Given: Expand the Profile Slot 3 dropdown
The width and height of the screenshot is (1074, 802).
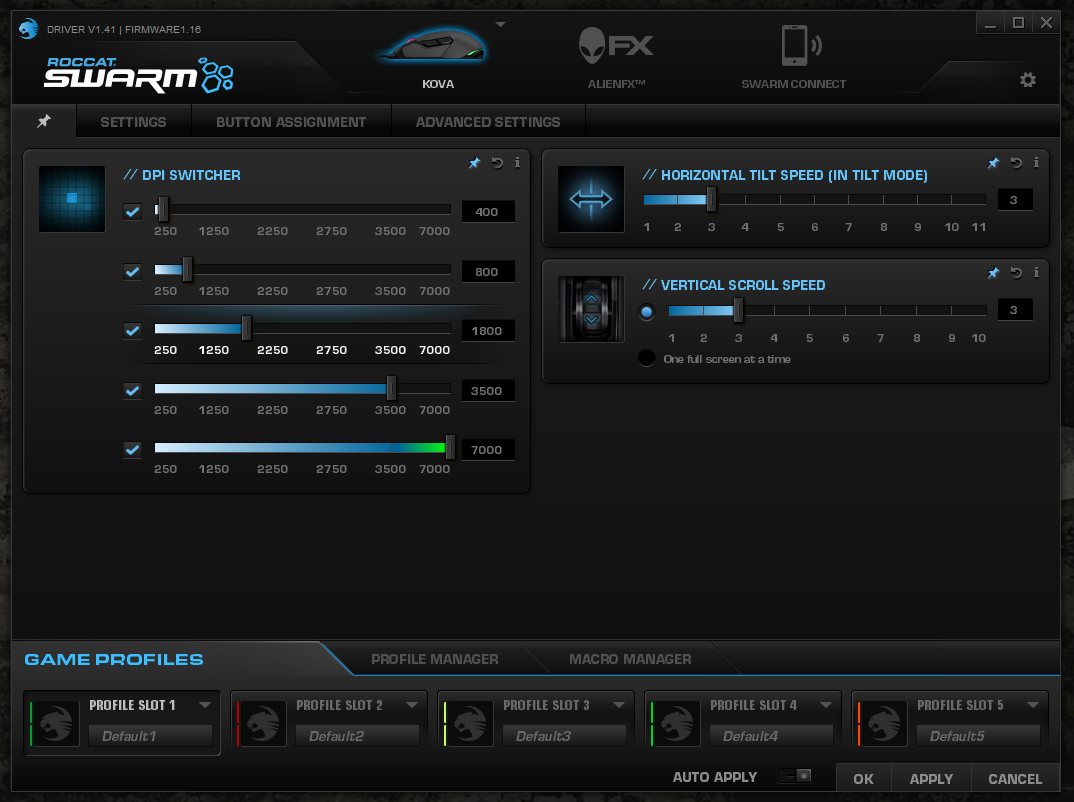Looking at the screenshot, I should tap(619, 705).
